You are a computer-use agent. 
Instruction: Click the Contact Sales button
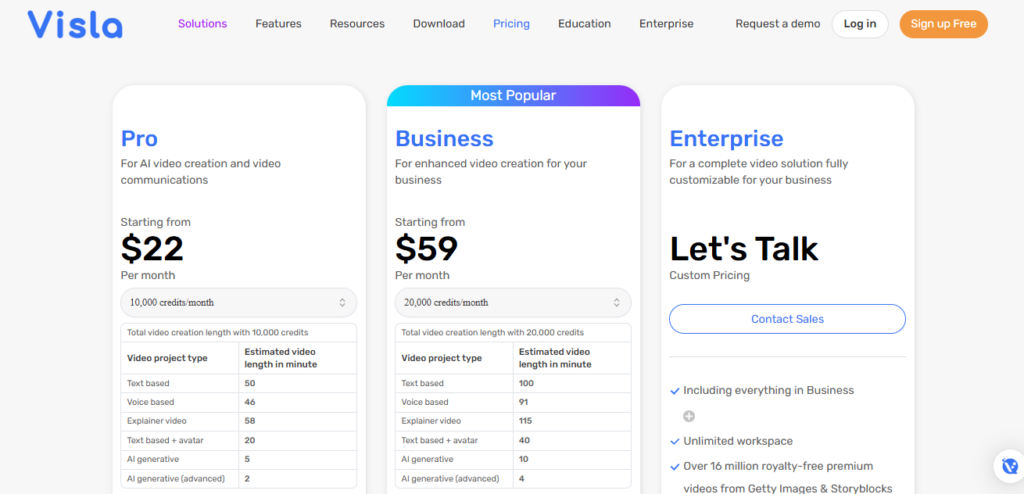pyautogui.click(x=787, y=319)
